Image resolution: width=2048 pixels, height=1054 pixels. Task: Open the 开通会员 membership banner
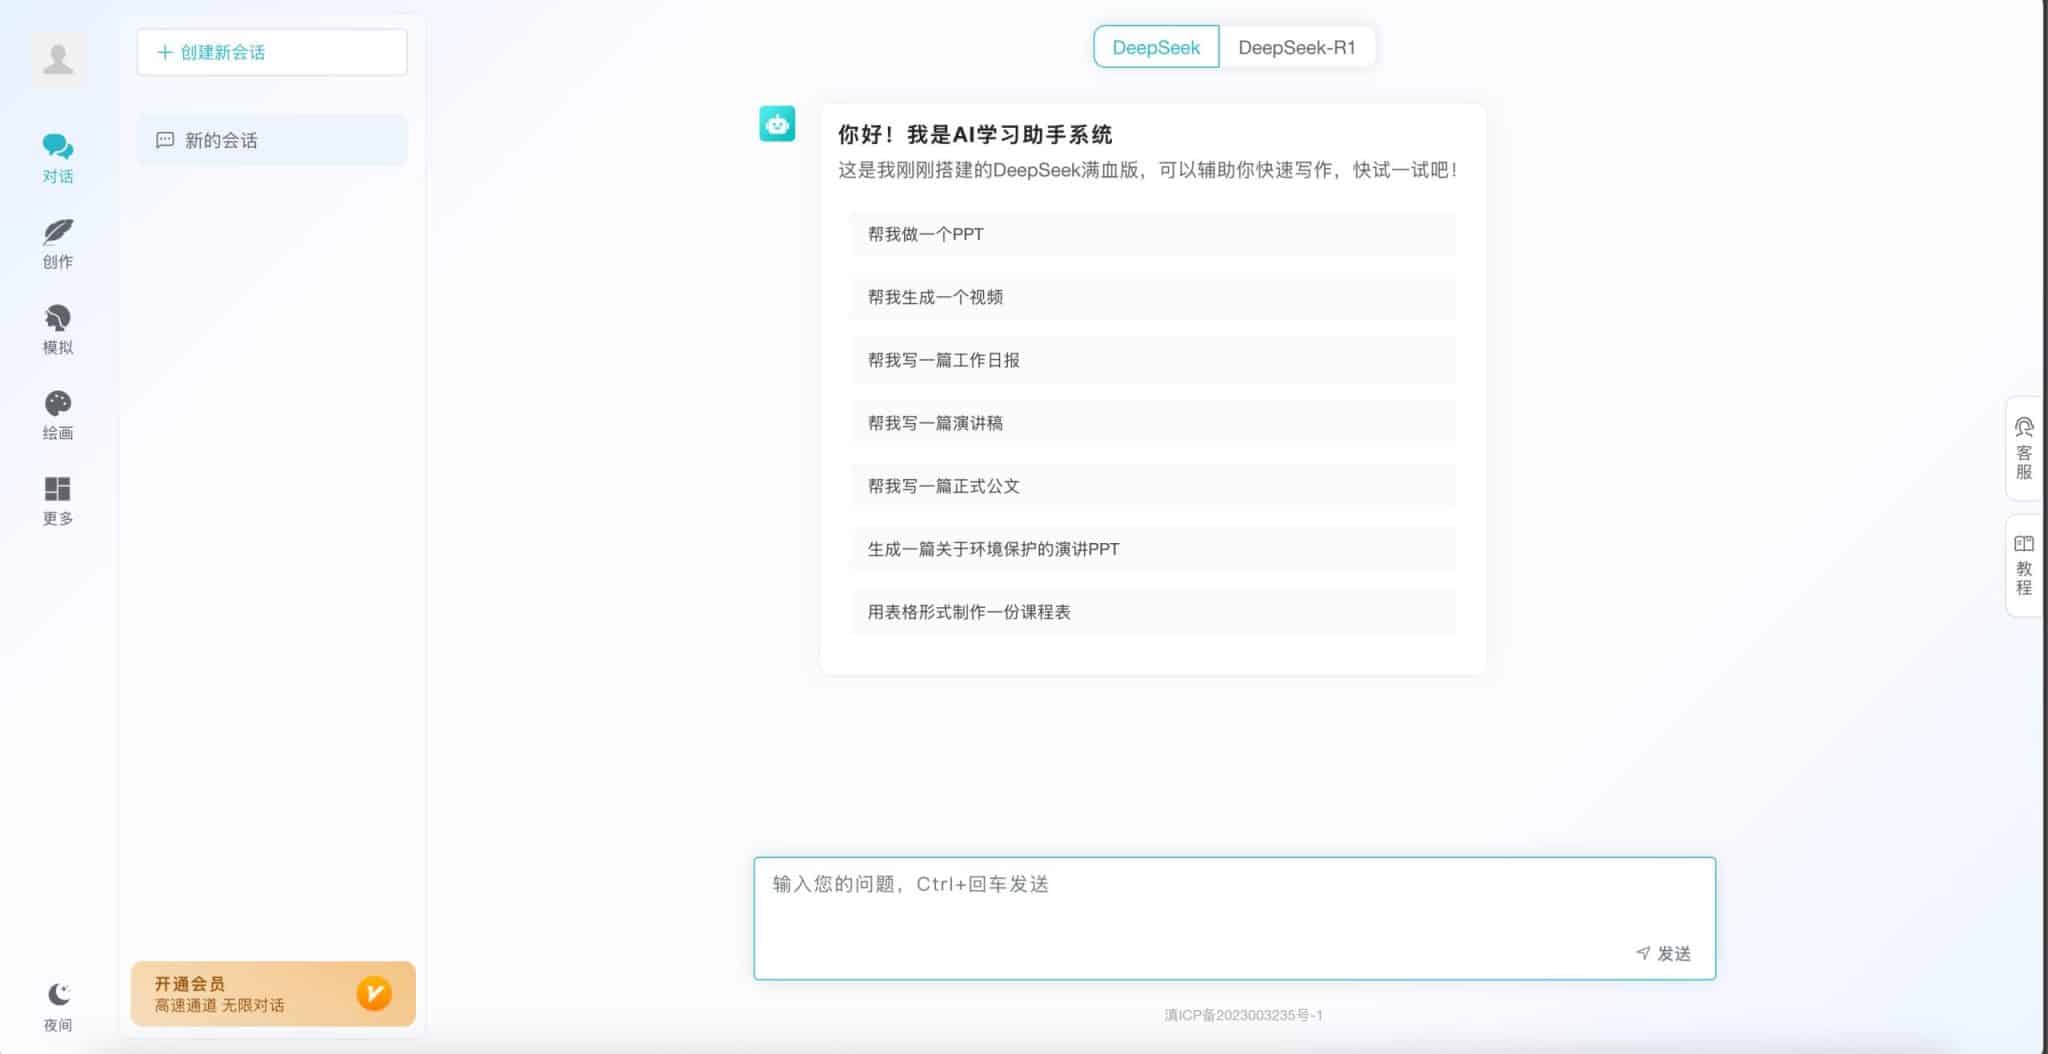click(273, 993)
